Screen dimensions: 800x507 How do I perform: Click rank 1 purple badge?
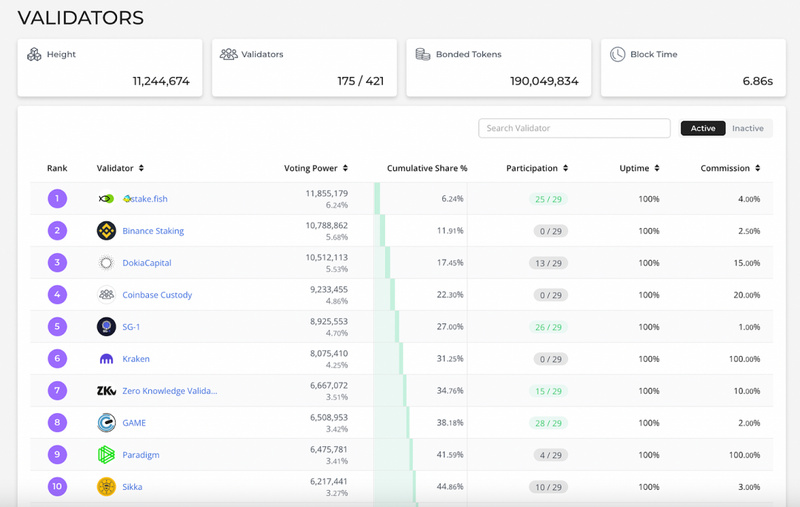(58, 199)
